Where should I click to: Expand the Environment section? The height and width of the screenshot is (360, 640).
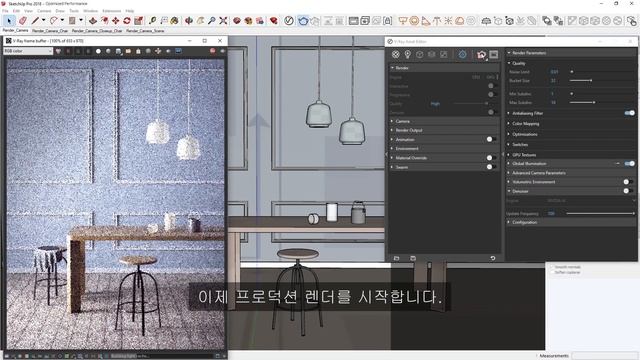pyautogui.click(x=444, y=149)
